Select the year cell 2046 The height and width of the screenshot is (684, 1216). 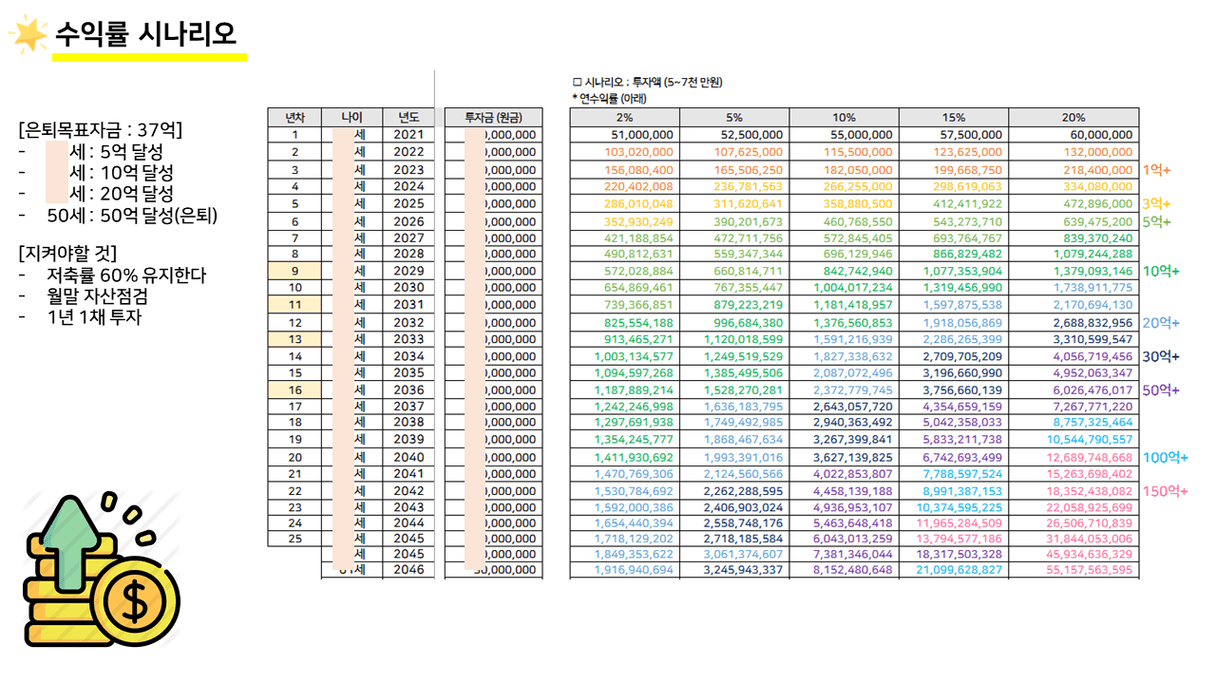409,570
